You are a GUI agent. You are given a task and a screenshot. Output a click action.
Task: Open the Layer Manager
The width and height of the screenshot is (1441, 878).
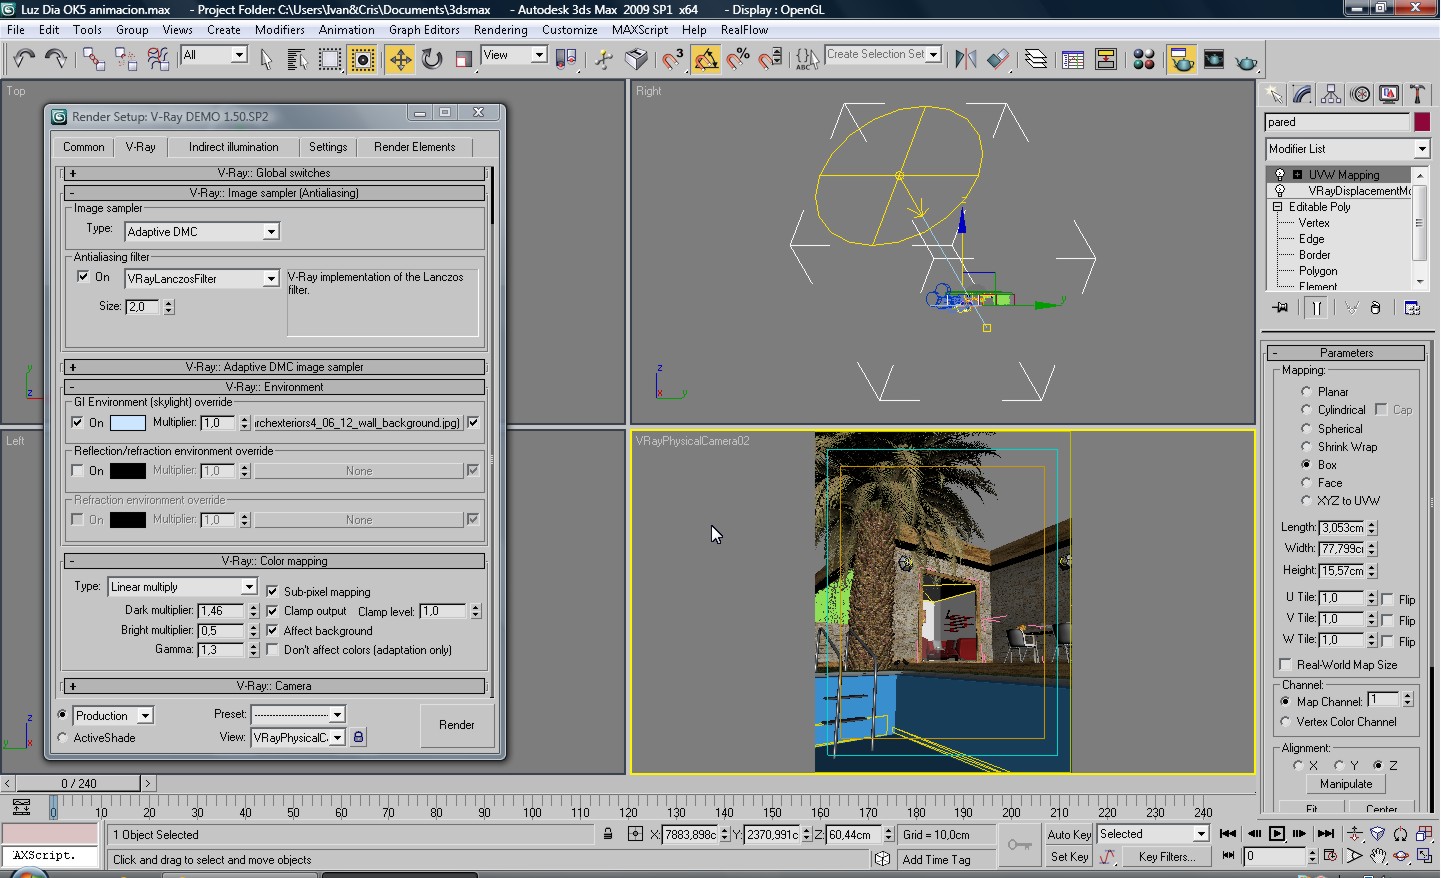1036,60
